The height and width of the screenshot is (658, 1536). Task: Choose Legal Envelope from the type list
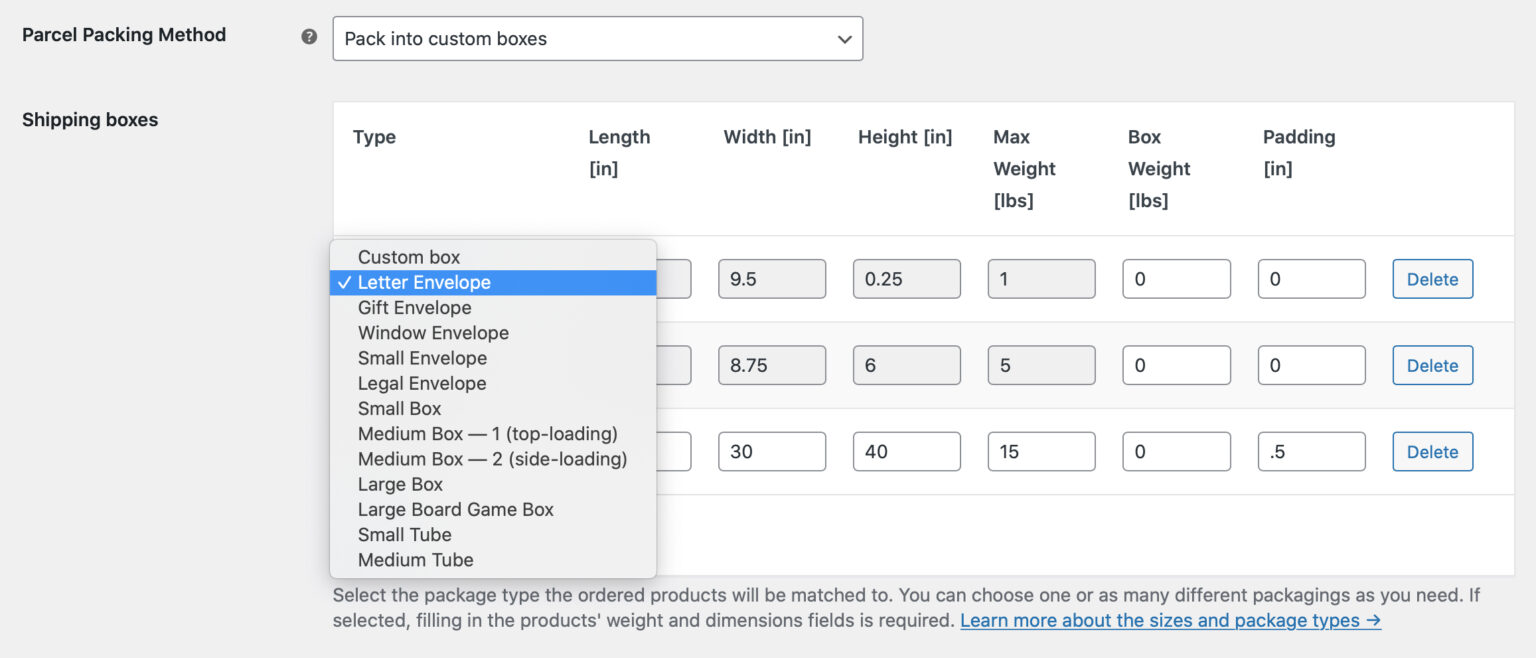[421, 383]
